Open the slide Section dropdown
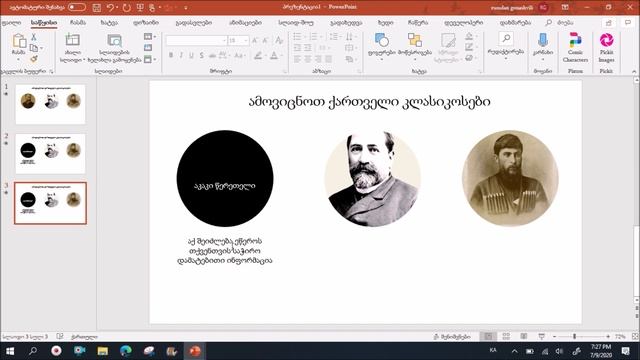The height and width of the screenshot is (360, 640). click(150, 60)
